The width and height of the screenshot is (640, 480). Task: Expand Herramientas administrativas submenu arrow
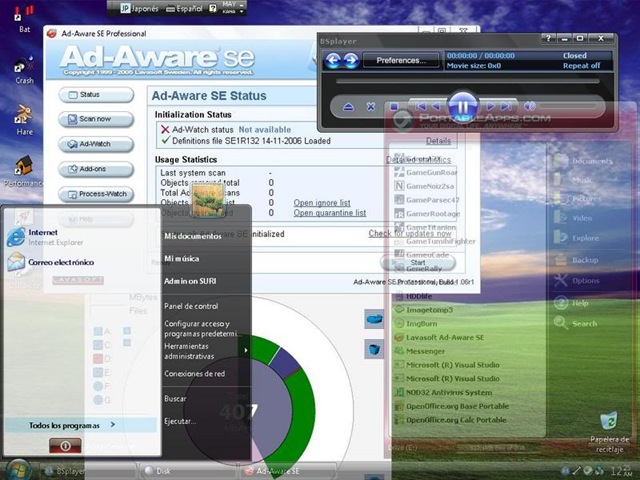tap(246, 350)
